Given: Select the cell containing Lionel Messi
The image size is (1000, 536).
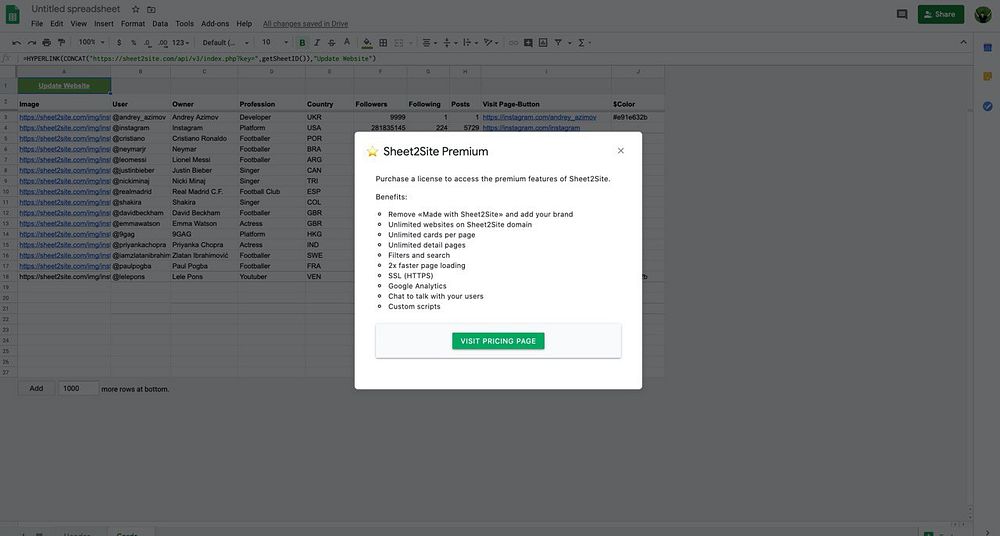Looking at the screenshot, I should 204,160.
